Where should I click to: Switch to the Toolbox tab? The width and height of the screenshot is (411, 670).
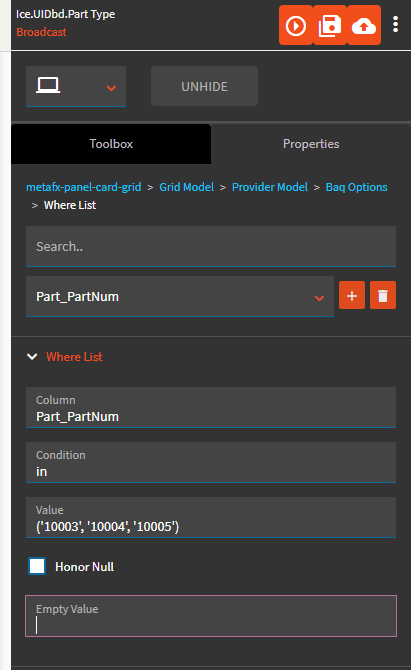(x=111, y=144)
